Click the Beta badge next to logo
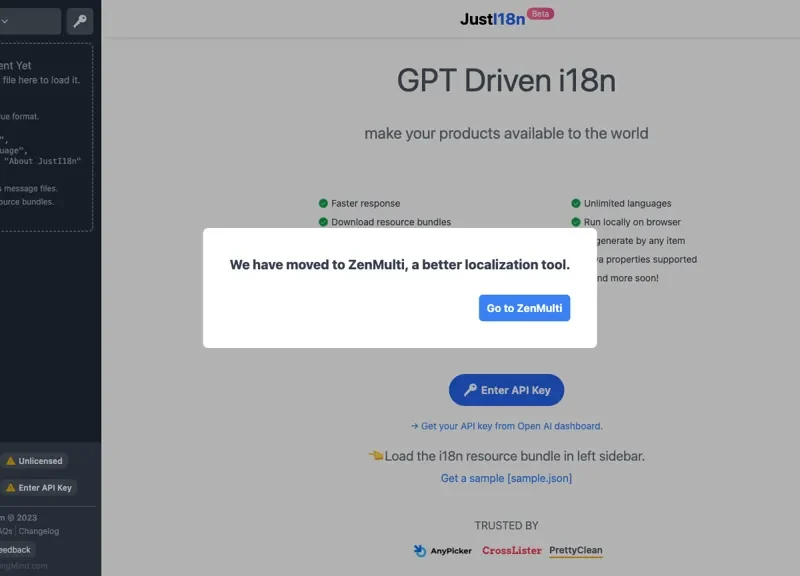 [x=540, y=14]
